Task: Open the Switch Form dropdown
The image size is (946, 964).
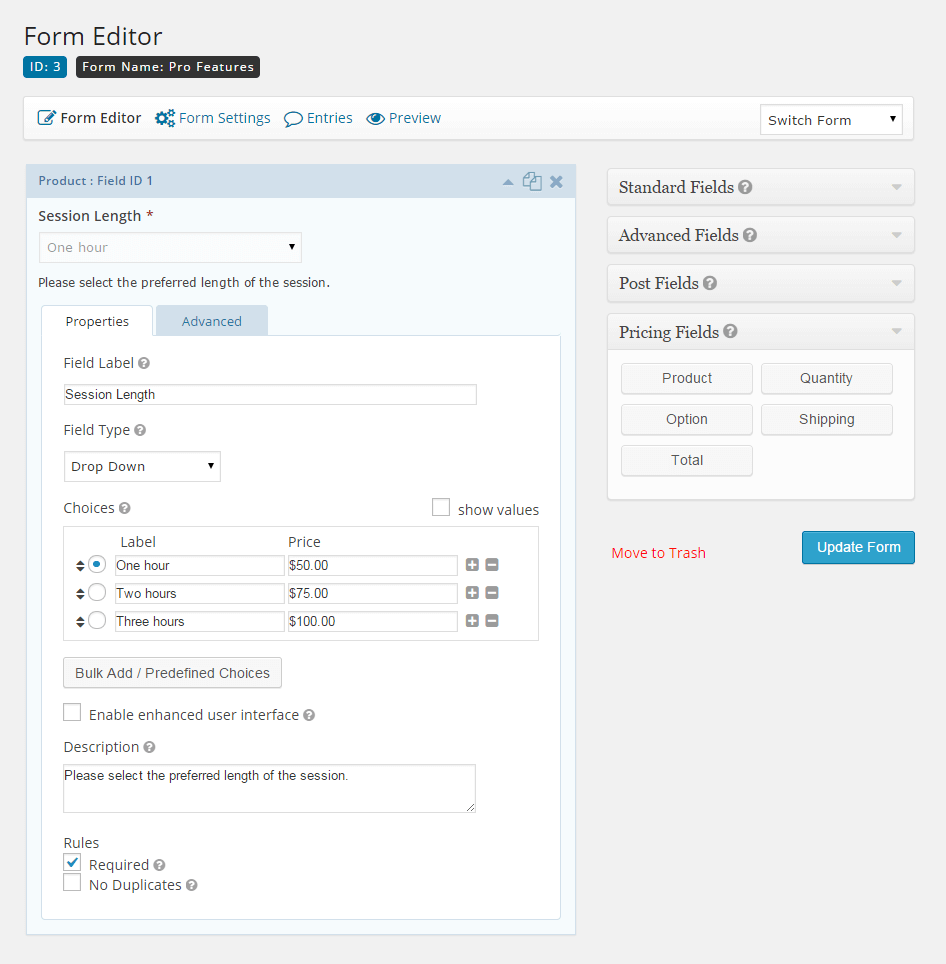Action: coord(831,120)
